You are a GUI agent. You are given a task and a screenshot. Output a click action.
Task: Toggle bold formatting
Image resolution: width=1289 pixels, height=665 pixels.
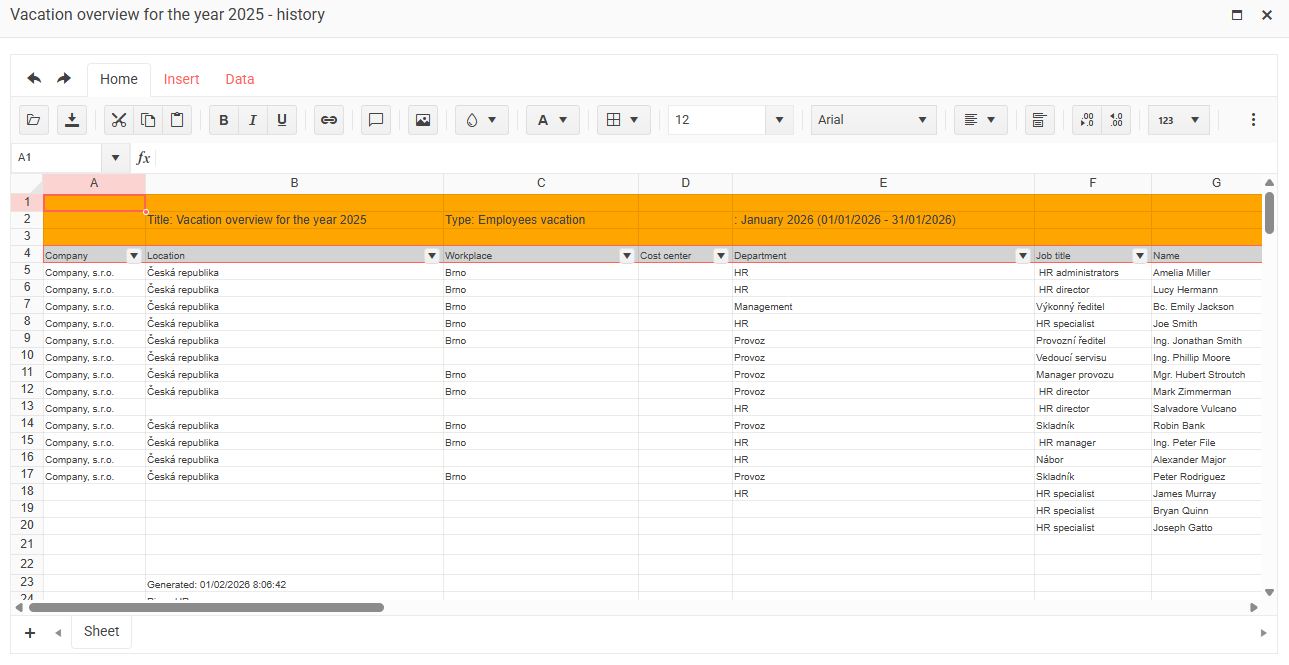tap(224, 120)
